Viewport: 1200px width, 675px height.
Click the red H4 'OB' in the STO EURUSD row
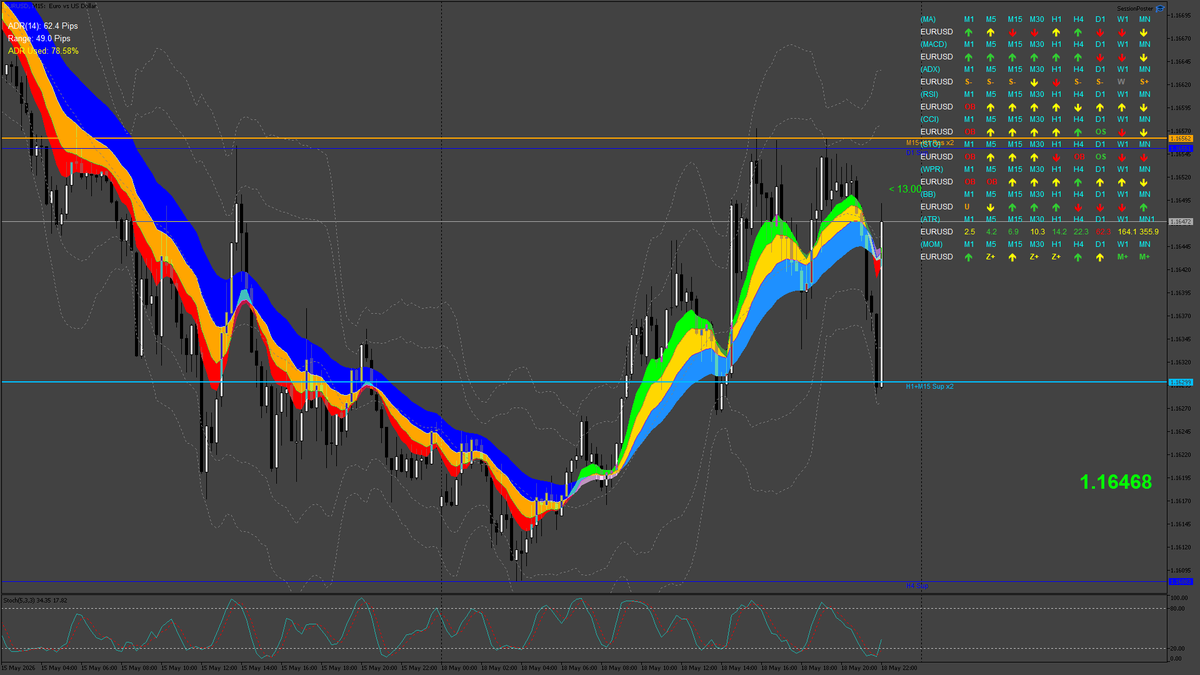1079,157
